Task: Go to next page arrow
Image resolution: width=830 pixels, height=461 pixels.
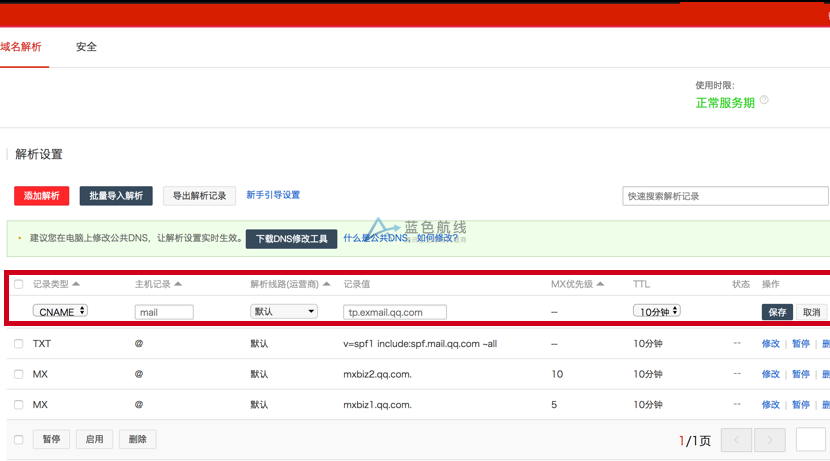Action: 769,440
